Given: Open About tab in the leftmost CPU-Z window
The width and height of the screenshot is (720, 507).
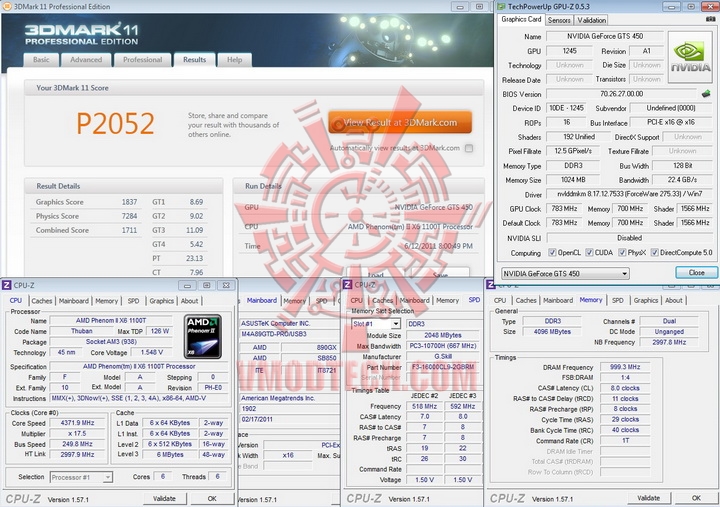Looking at the screenshot, I should [190, 301].
